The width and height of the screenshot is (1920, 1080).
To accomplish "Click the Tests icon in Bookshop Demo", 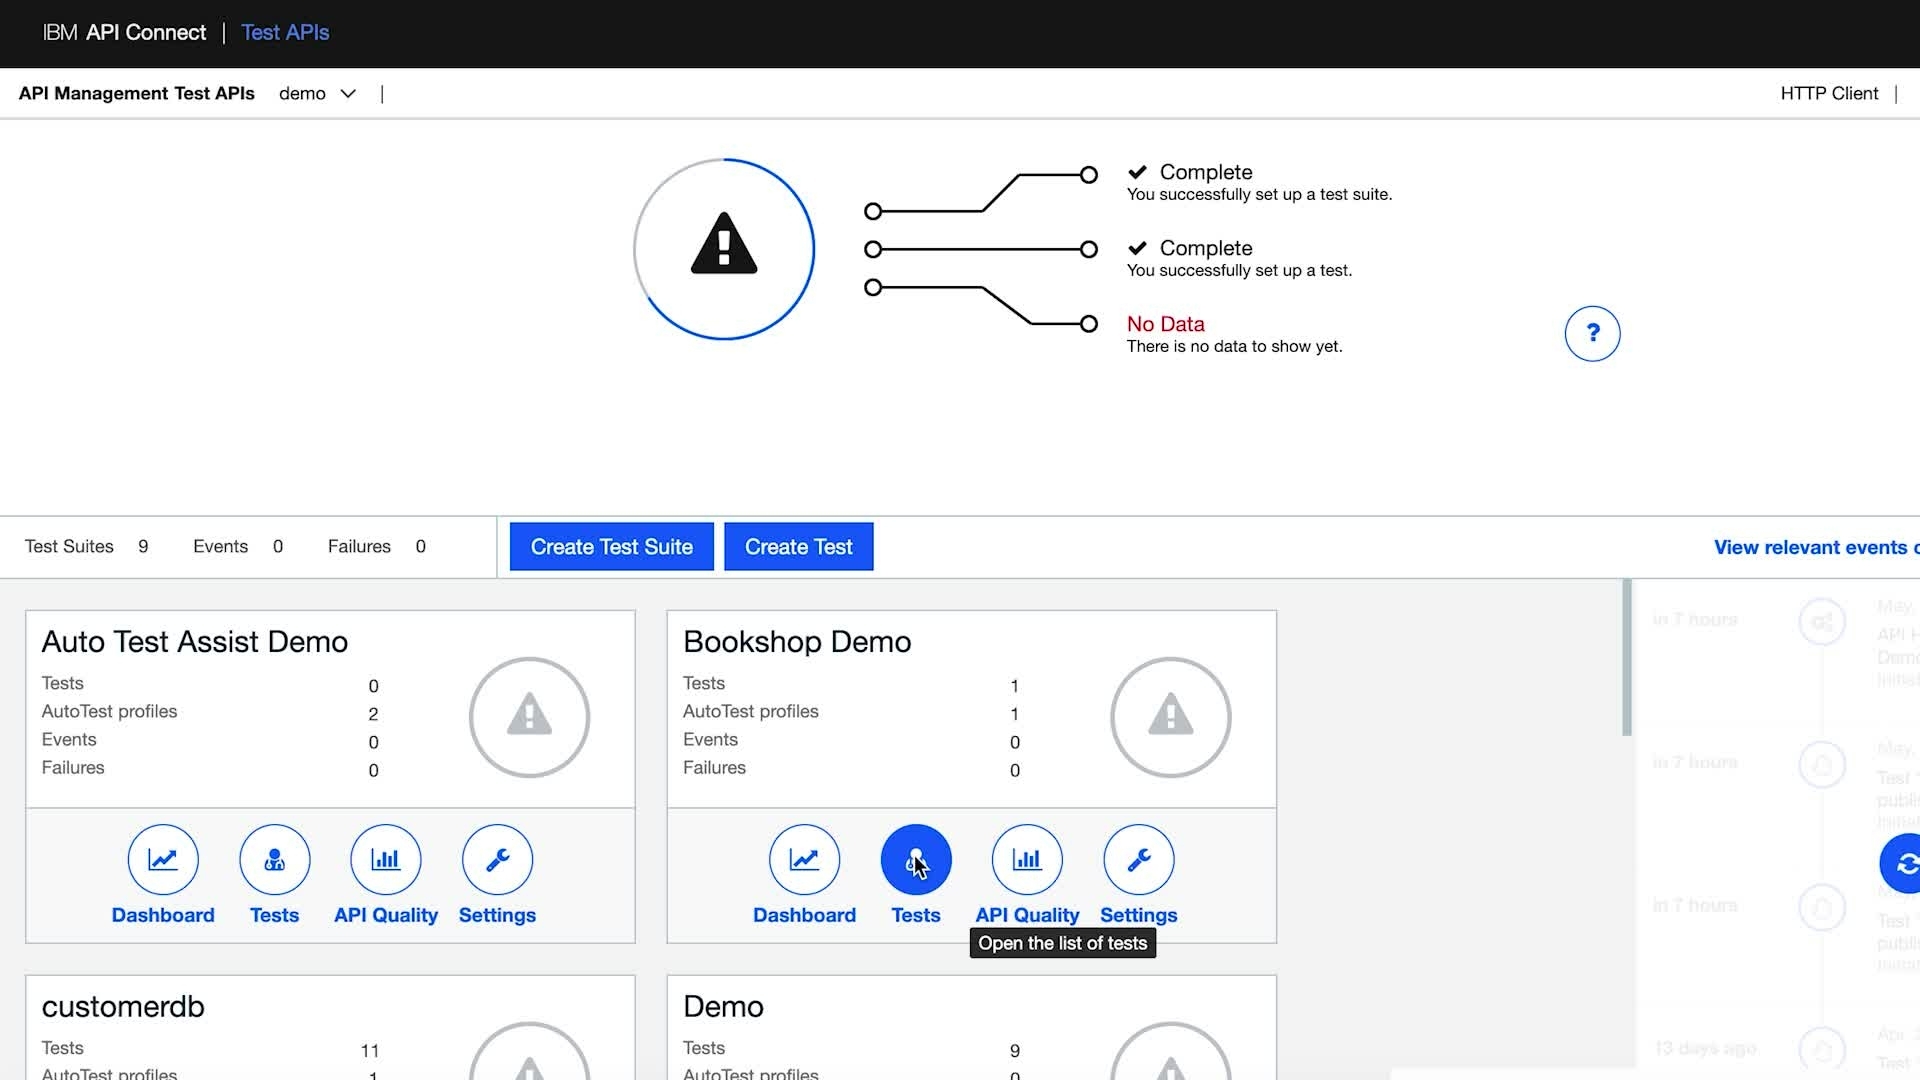I will click(916, 860).
